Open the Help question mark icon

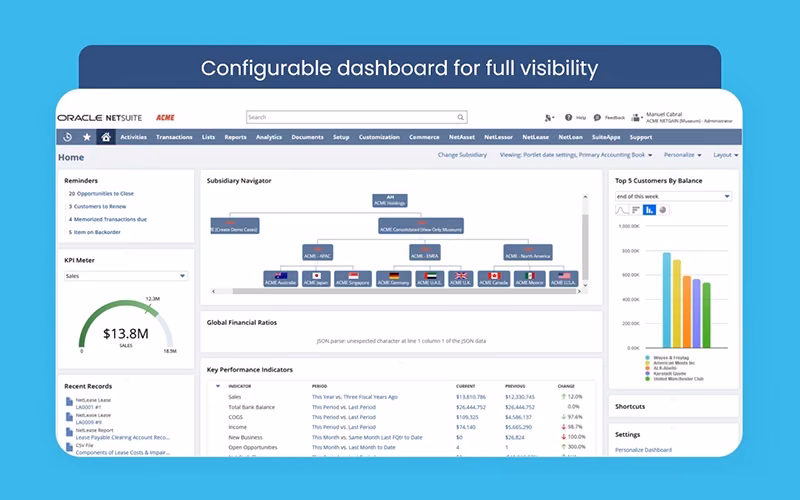568,117
